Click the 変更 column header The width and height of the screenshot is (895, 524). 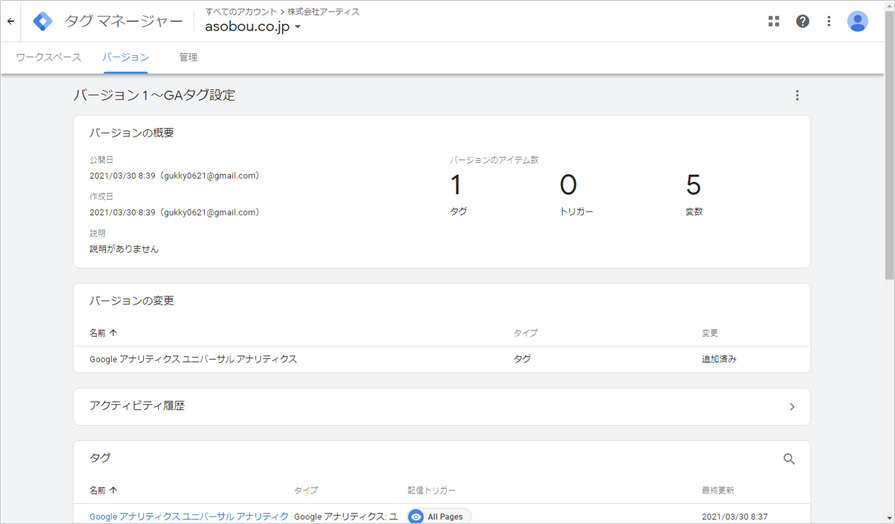[x=709, y=333]
